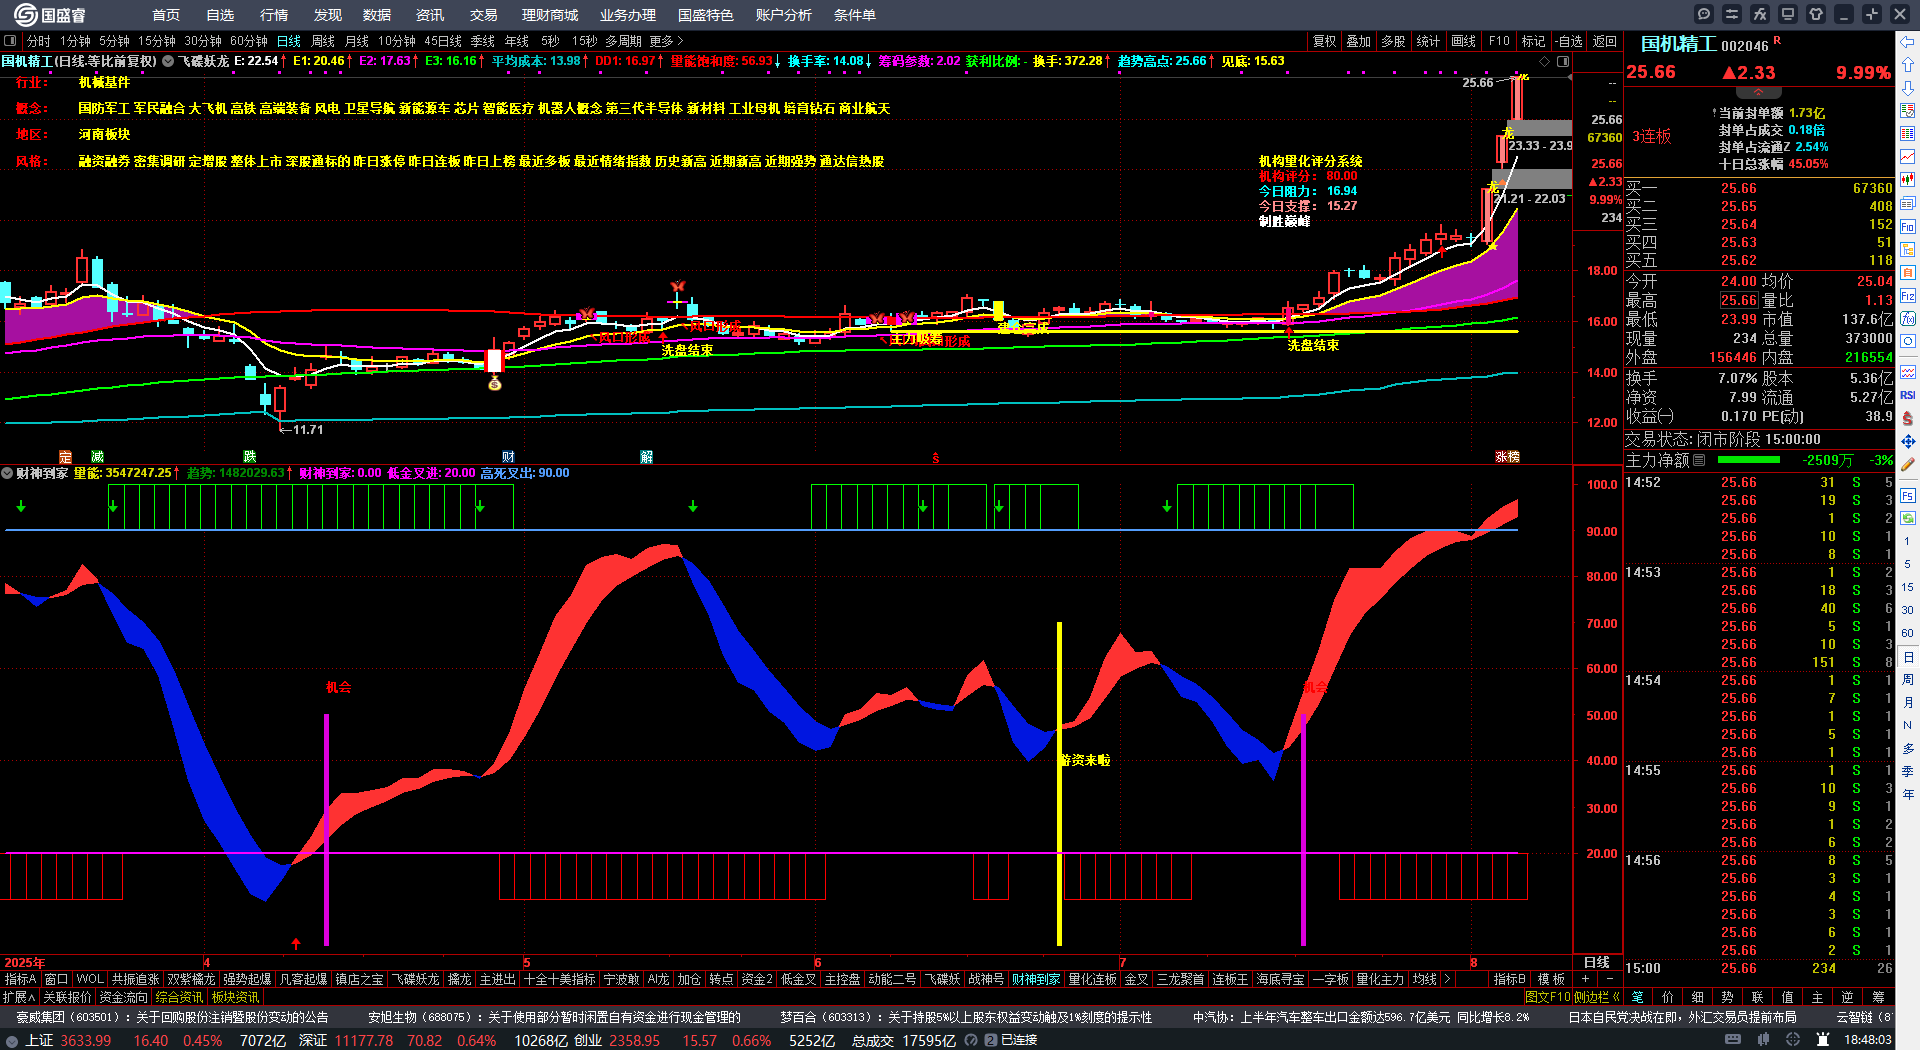Open the 指标A indicator selector

coord(21,979)
